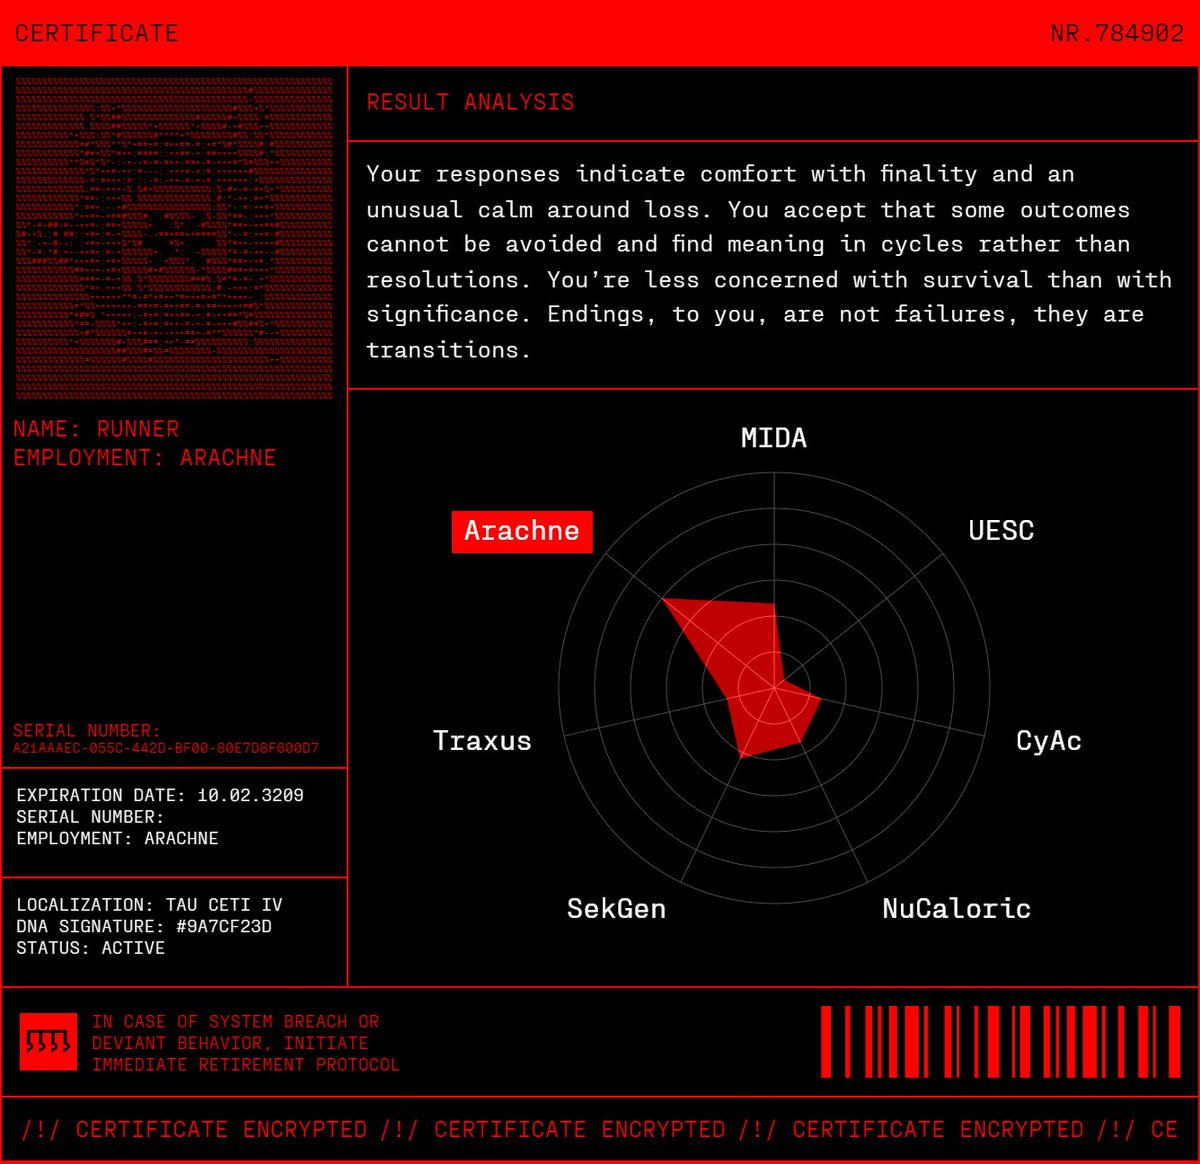Click EXPIRATION DATE: 10.02.3209
Image resolution: width=1200 pixels, height=1164 pixels.
click(160, 795)
